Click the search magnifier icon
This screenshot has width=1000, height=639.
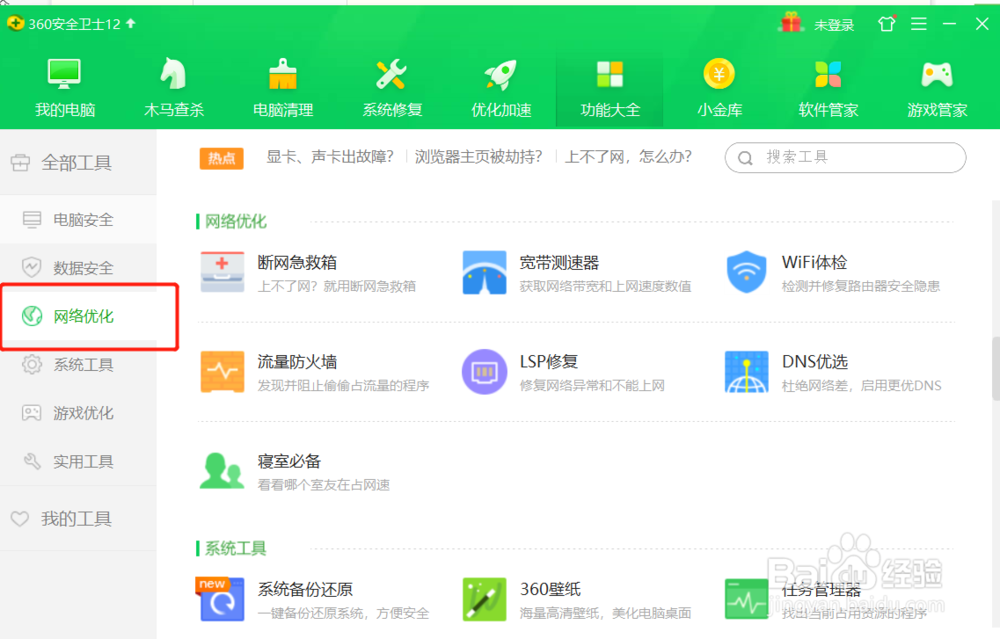(x=745, y=158)
